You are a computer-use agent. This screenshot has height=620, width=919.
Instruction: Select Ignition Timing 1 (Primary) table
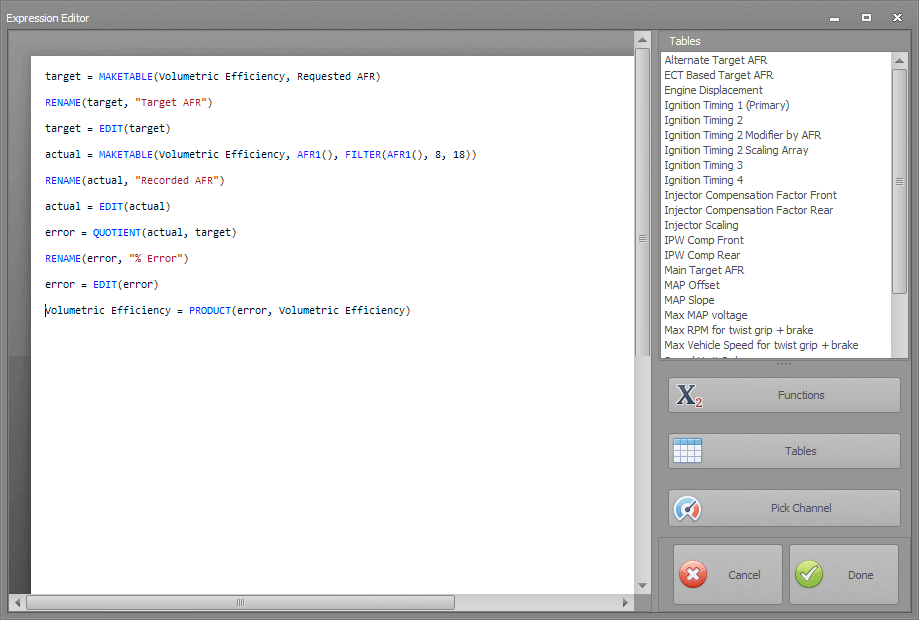pyautogui.click(x=726, y=105)
